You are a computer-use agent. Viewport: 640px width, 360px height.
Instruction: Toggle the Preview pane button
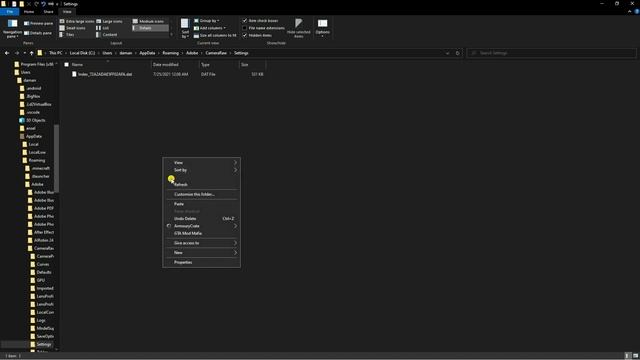[38, 23]
